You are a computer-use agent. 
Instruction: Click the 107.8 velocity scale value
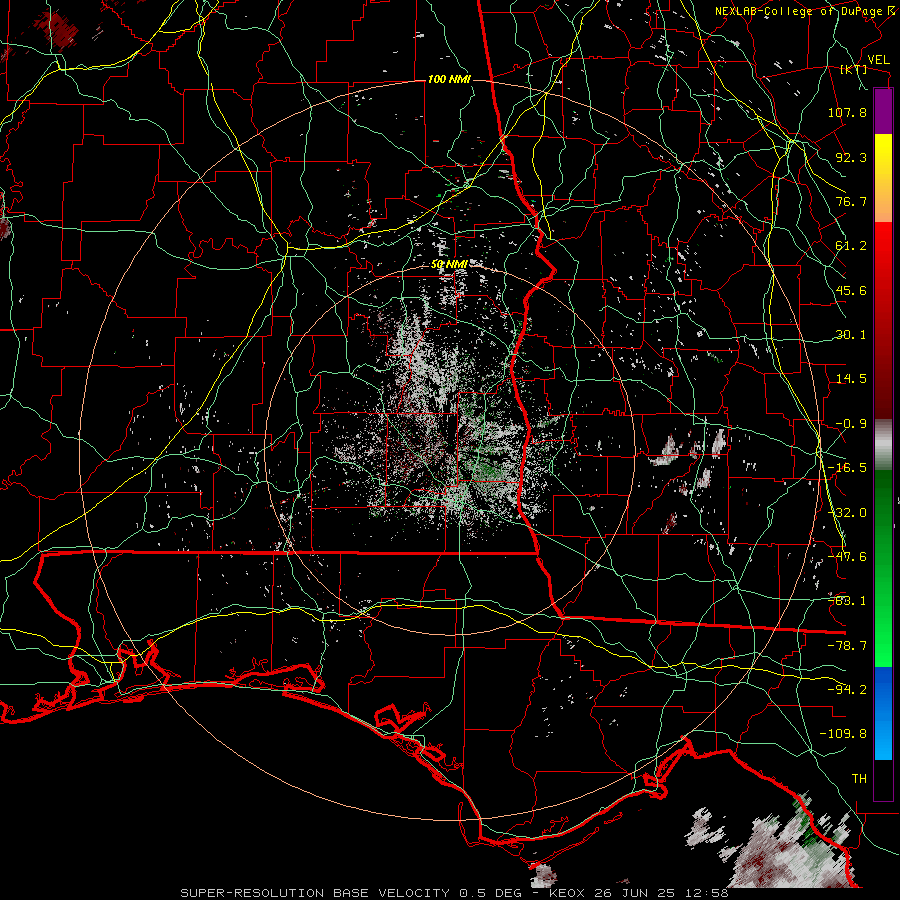(x=847, y=112)
